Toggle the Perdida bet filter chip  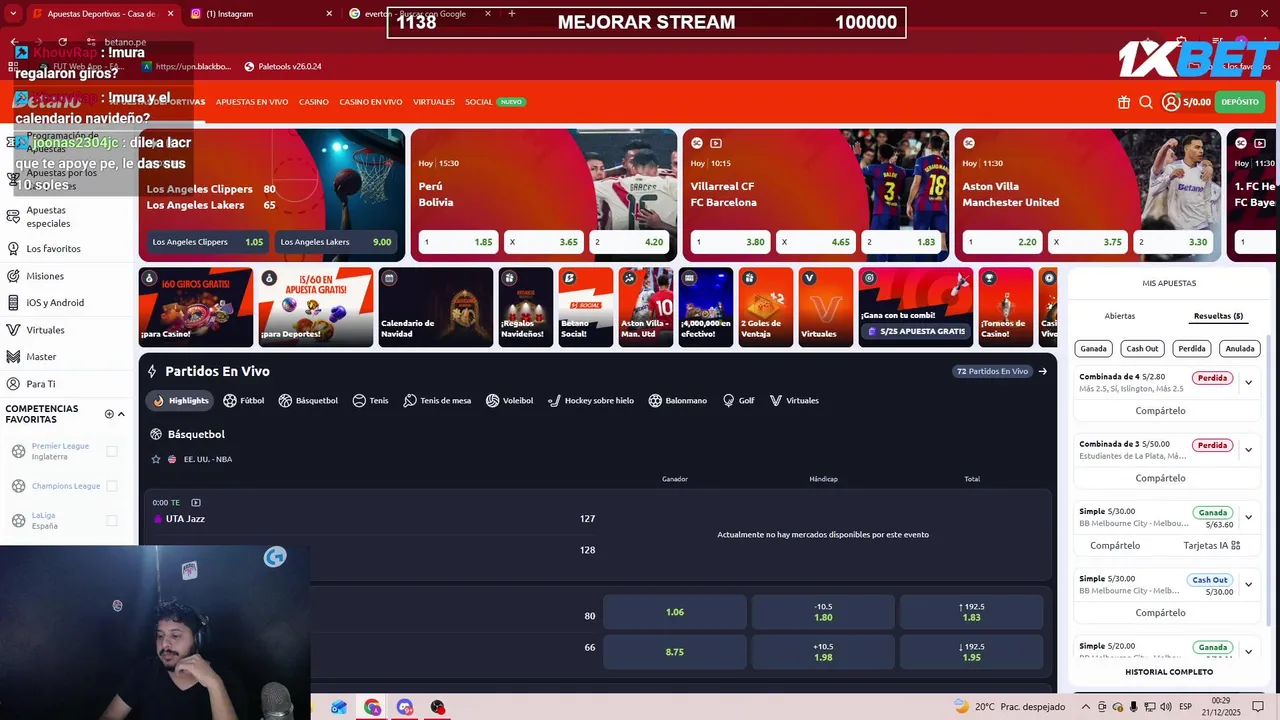pyautogui.click(x=1191, y=349)
